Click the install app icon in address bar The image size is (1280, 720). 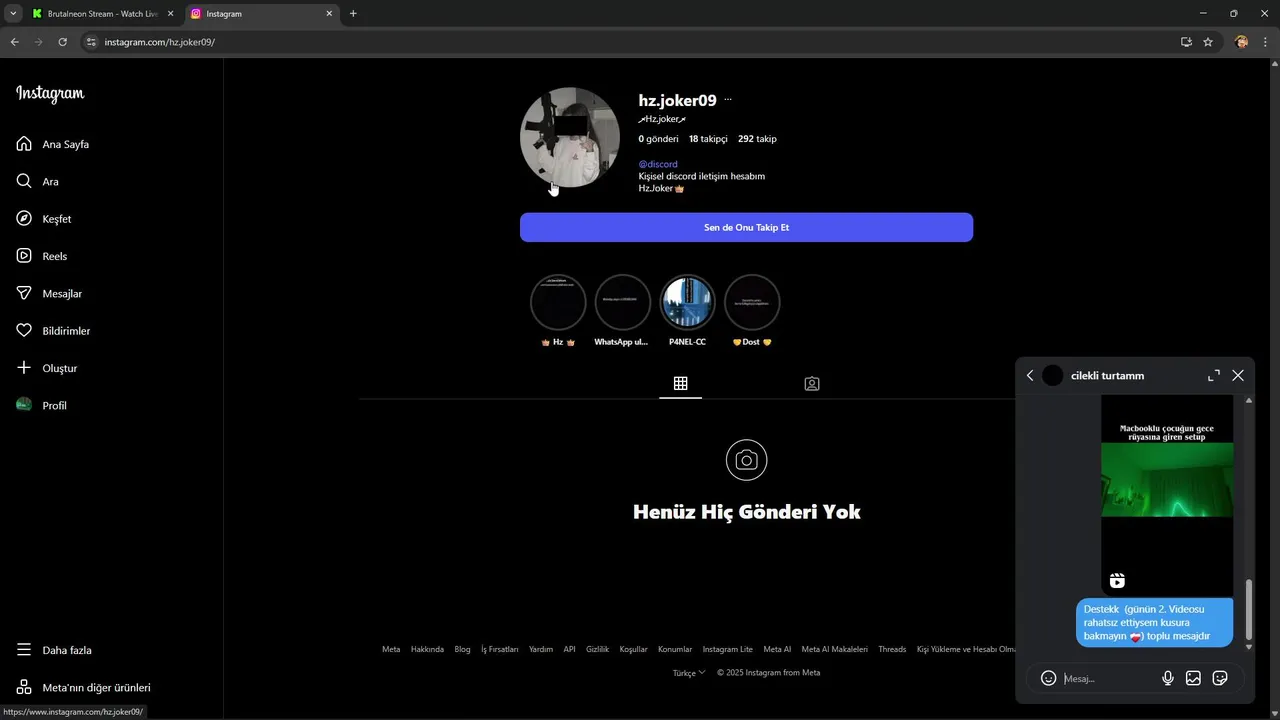1186,42
